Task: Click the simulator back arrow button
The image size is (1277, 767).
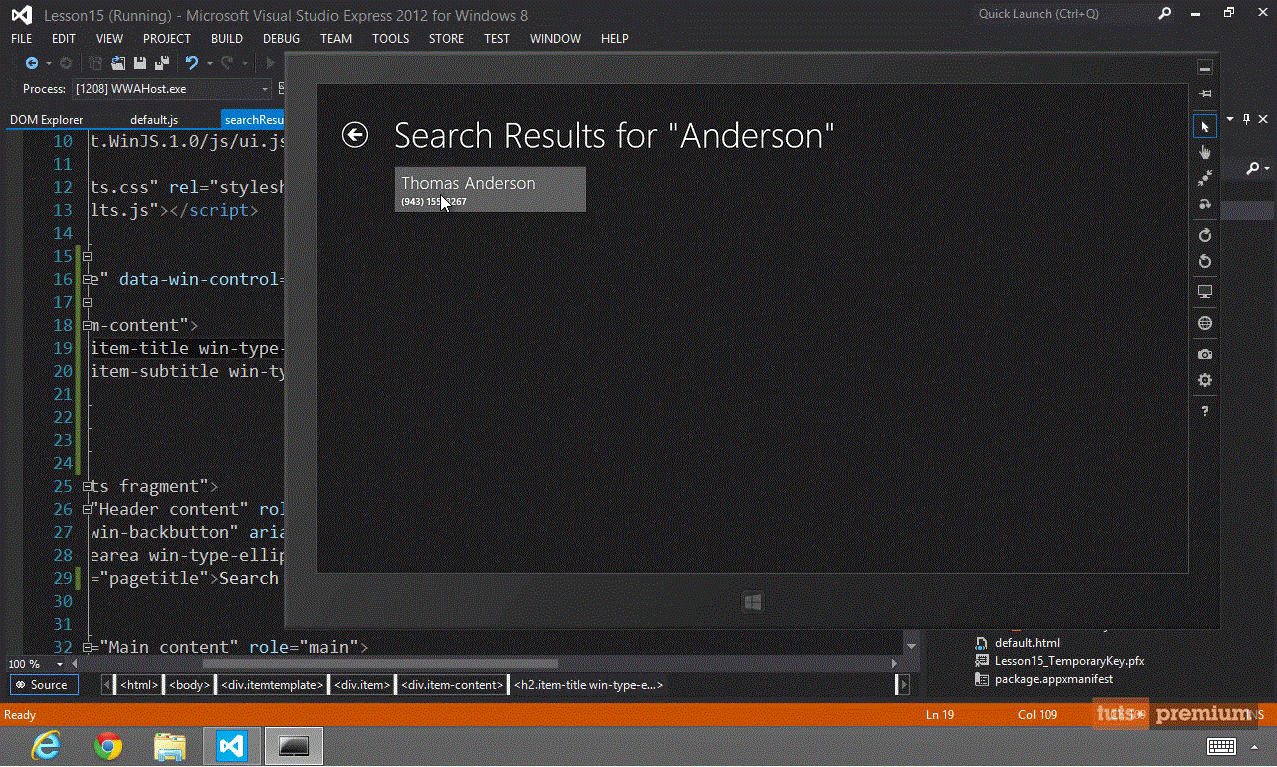Action: (x=355, y=135)
